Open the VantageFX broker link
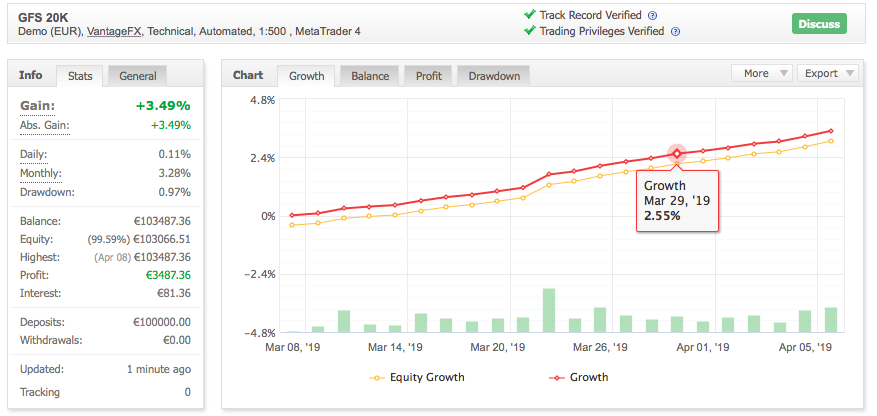 coord(115,32)
